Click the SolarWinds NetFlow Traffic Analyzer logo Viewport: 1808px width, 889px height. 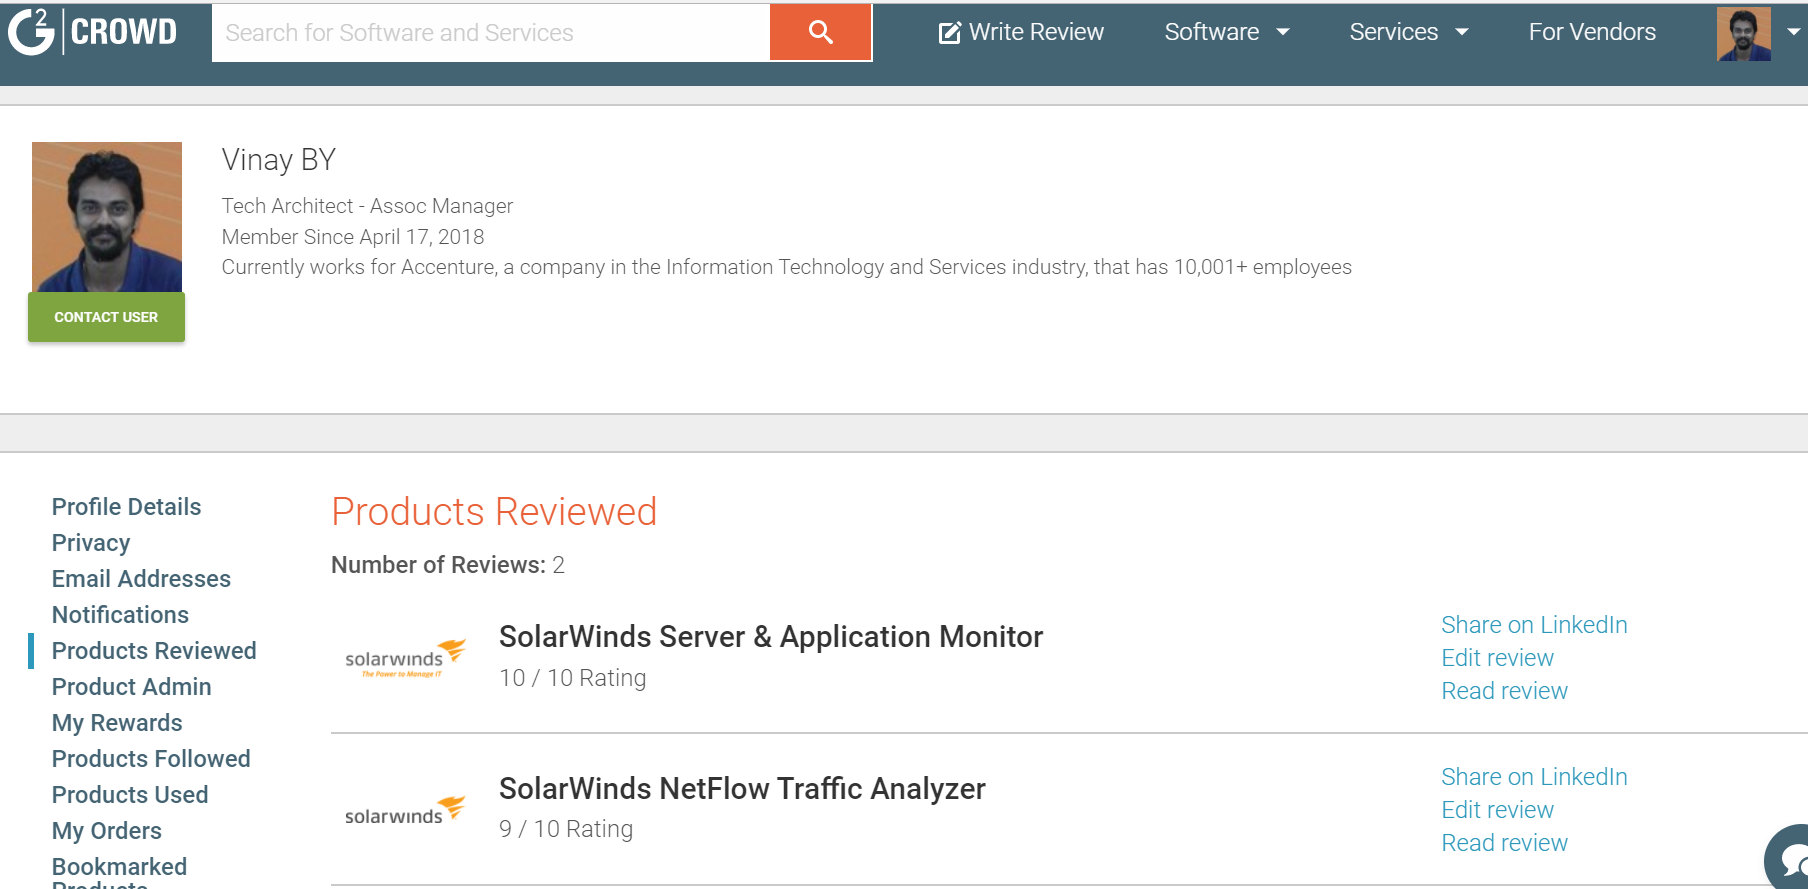[405, 811]
